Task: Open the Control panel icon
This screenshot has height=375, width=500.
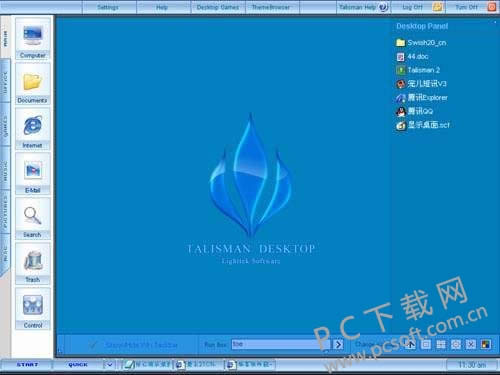Action: tap(33, 309)
